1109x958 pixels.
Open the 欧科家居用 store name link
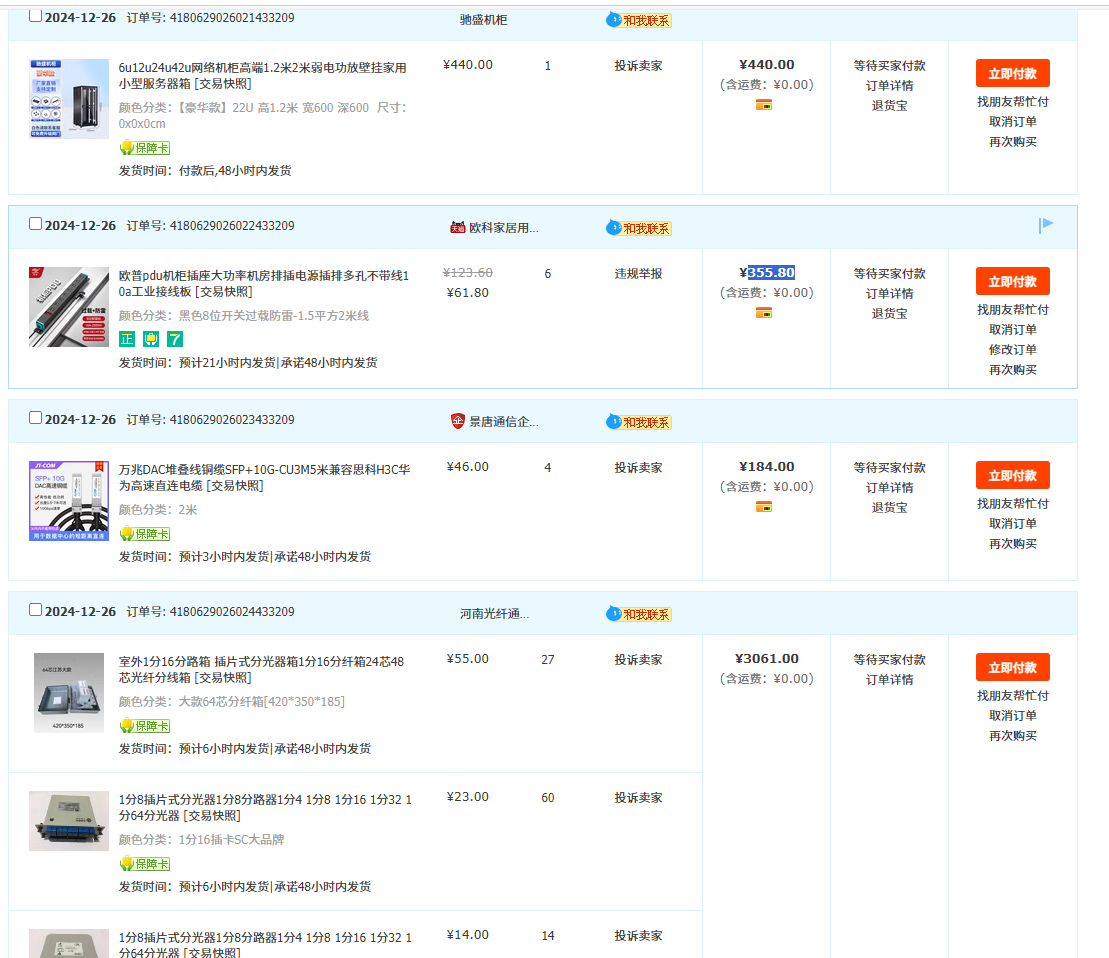click(x=504, y=228)
